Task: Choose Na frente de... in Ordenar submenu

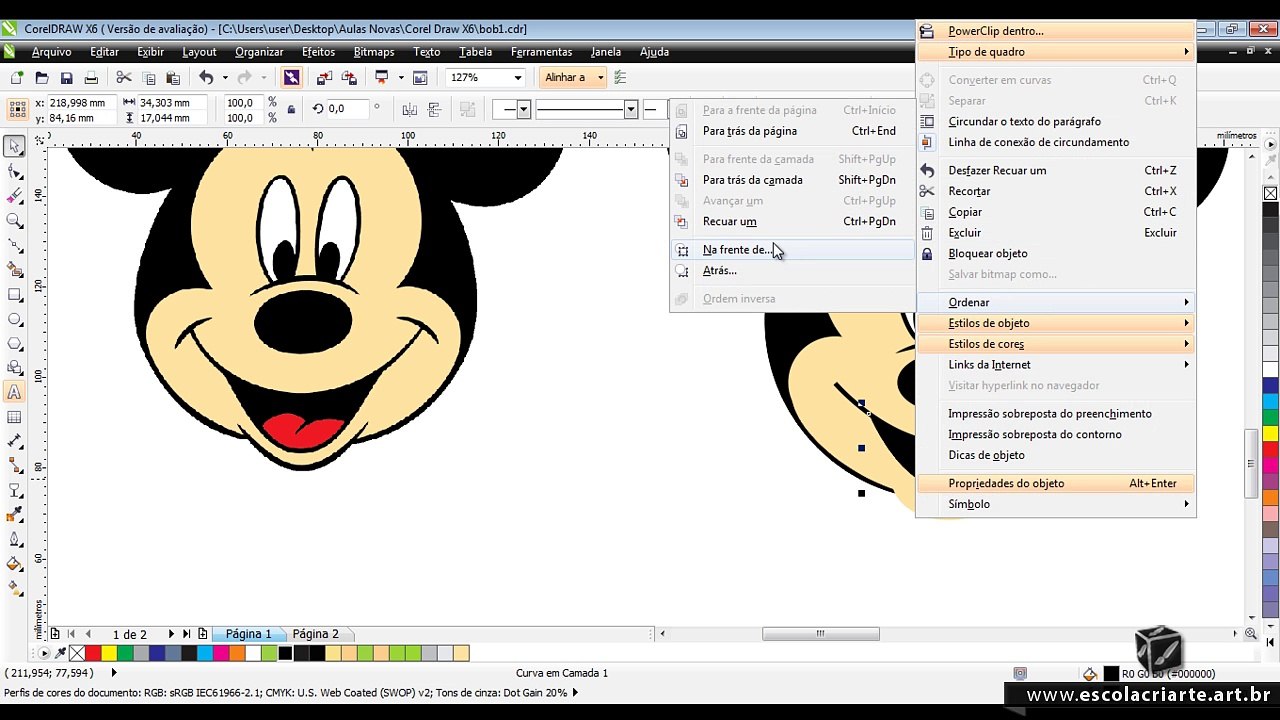Action: [793, 250]
